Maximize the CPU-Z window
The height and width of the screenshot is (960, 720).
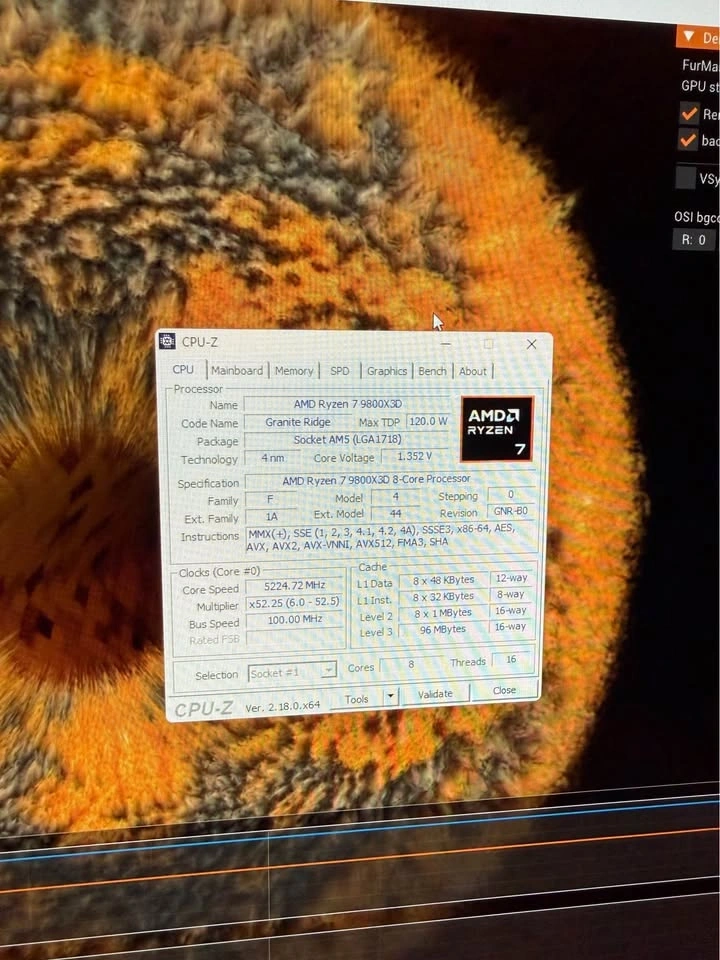(x=488, y=344)
